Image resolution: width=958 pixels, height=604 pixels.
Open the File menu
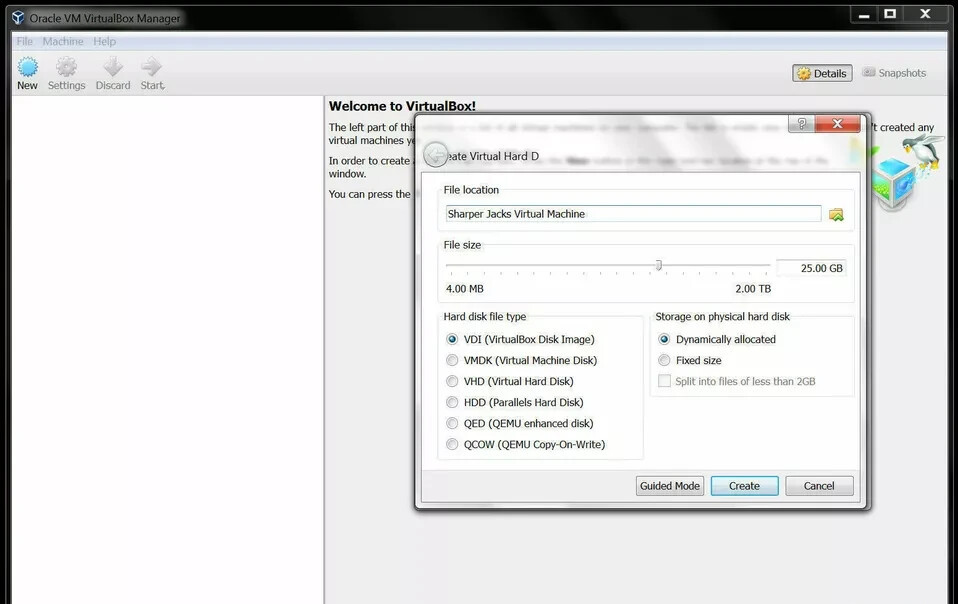click(x=24, y=42)
